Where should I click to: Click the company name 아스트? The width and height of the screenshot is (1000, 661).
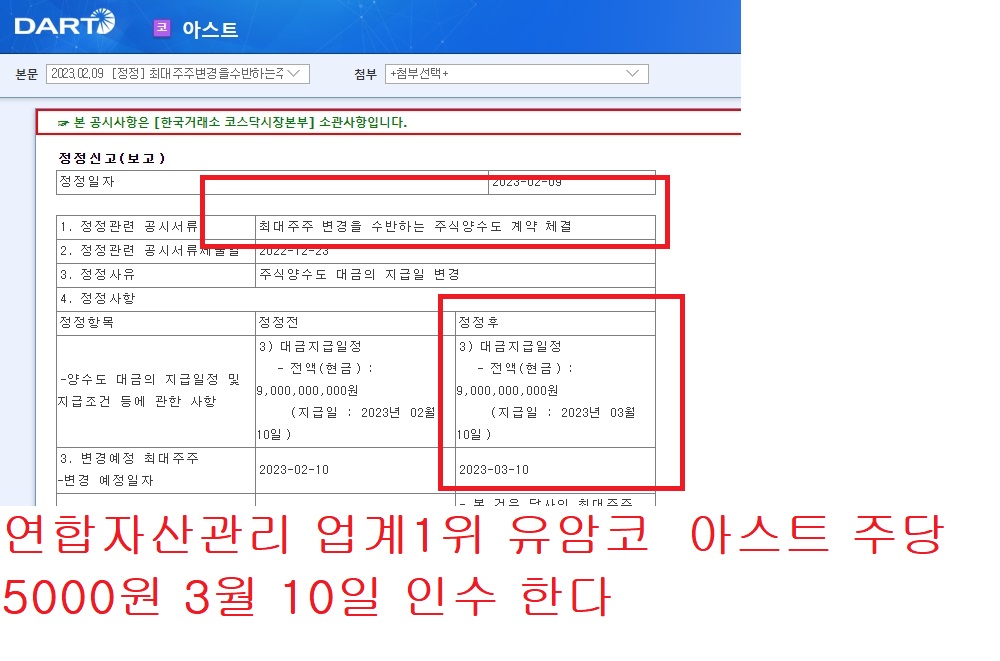[x=210, y=29]
